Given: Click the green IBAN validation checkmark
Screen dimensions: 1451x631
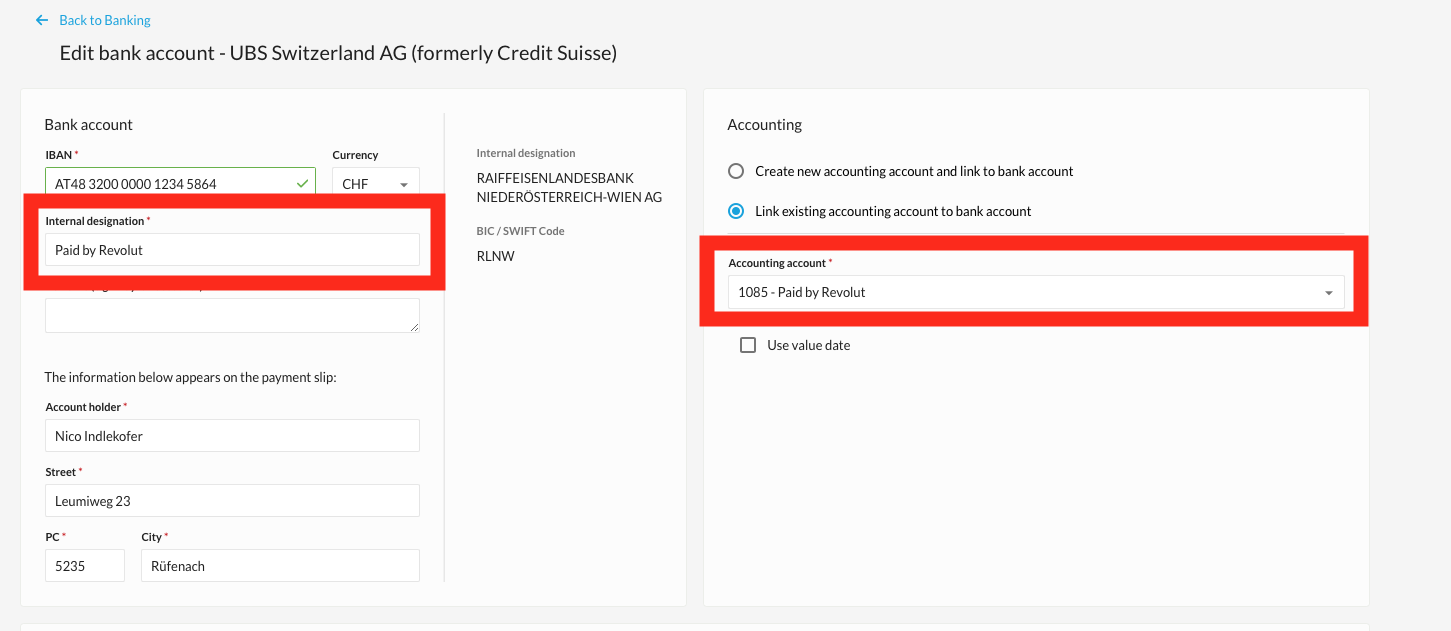Looking at the screenshot, I should pyautogui.click(x=303, y=184).
